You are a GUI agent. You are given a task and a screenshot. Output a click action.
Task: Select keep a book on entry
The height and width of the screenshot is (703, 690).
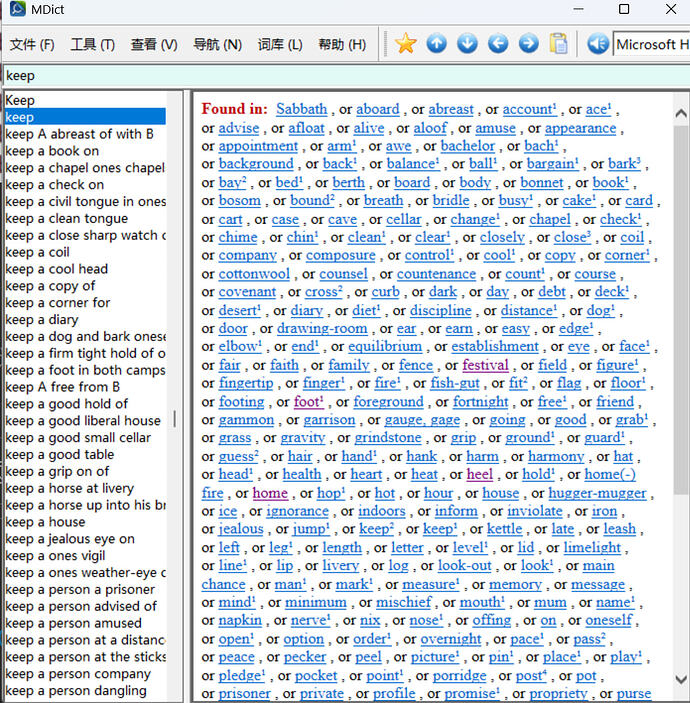point(52,151)
